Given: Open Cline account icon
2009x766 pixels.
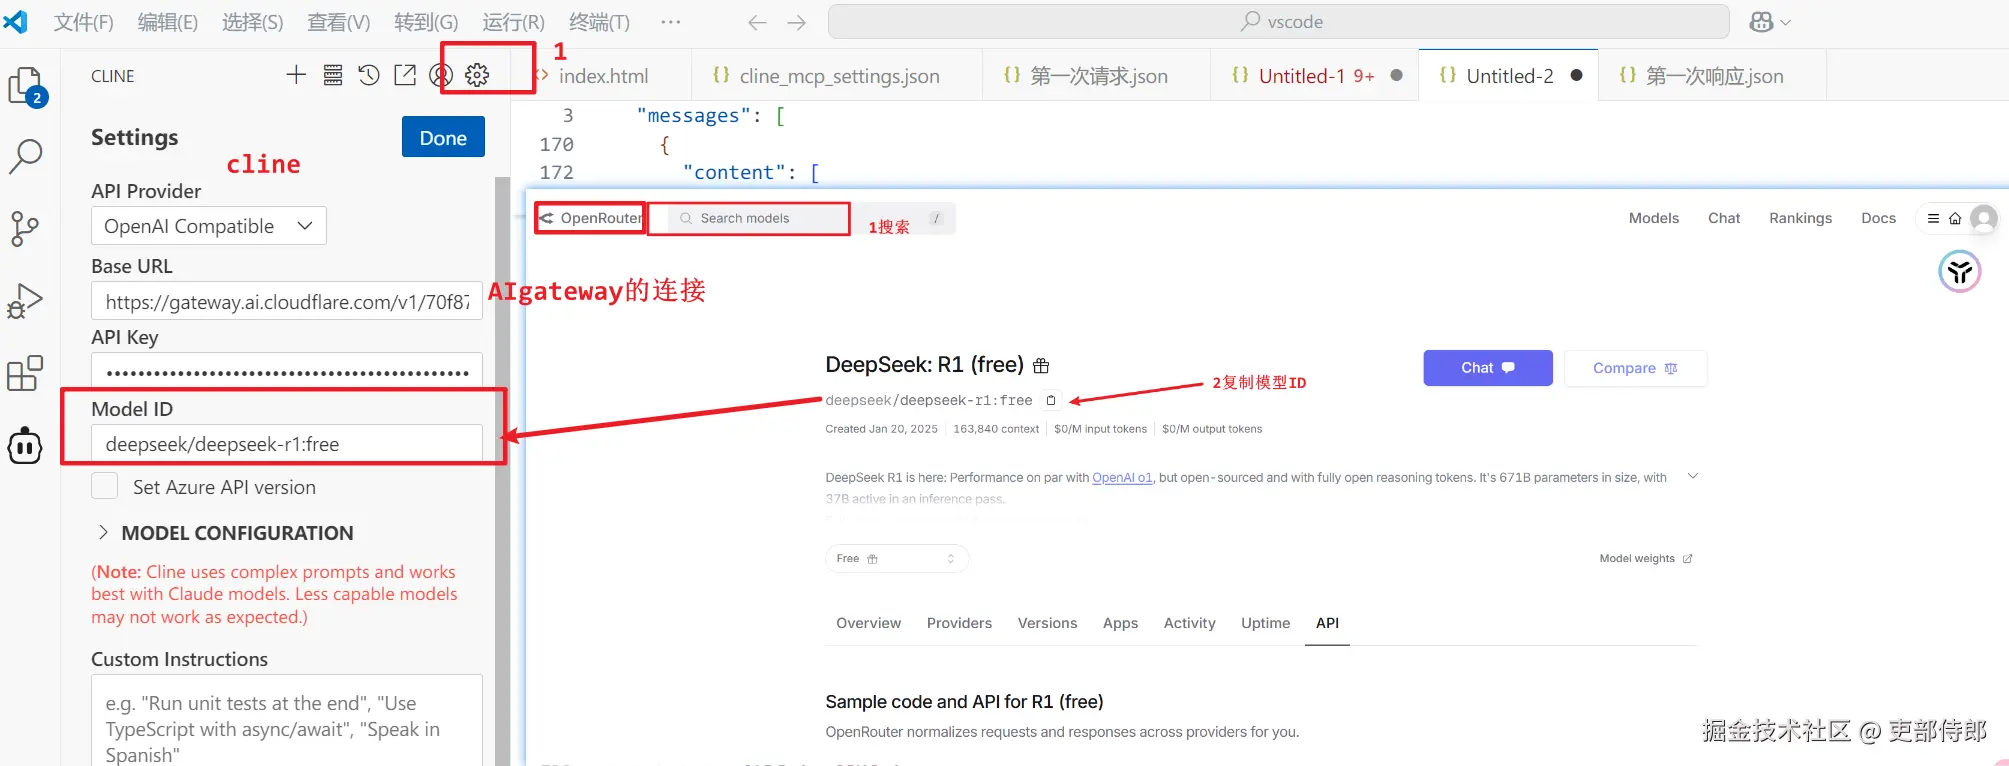Looking at the screenshot, I should coord(441,75).
